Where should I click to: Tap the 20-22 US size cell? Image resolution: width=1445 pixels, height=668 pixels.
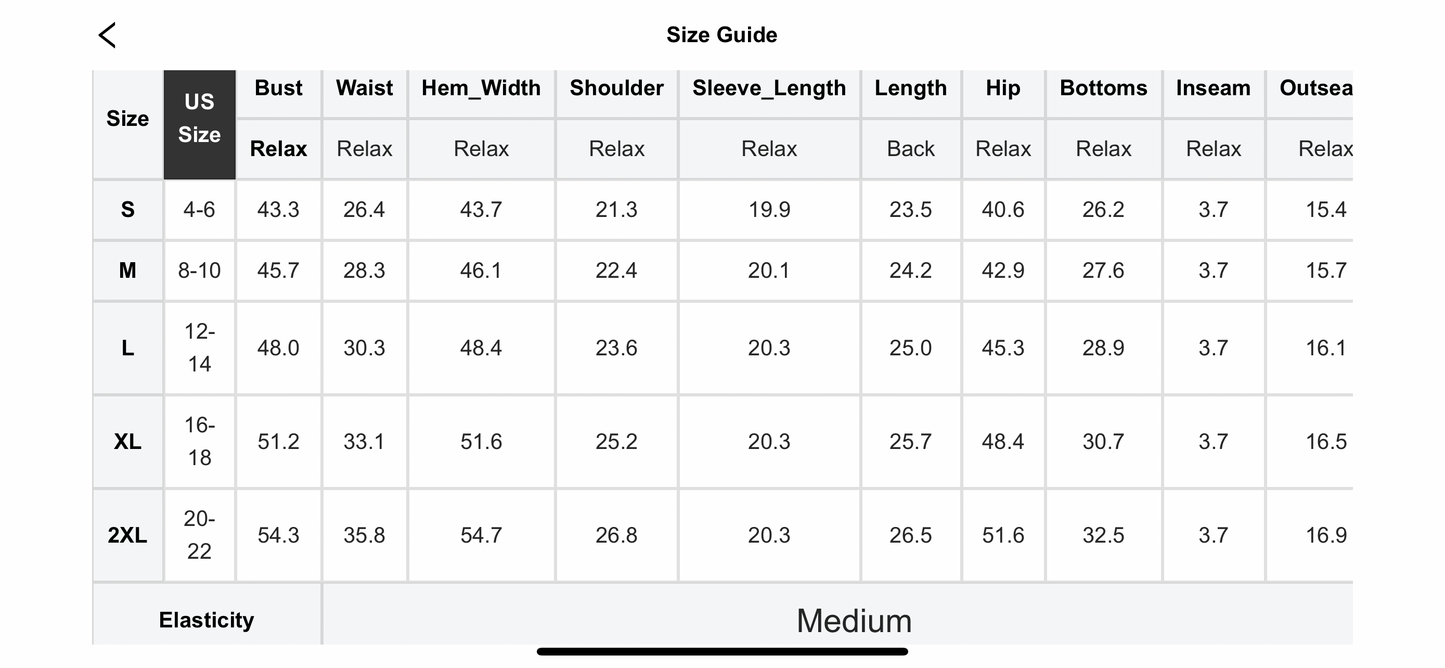pyautogui.click(x=199, y=535)
